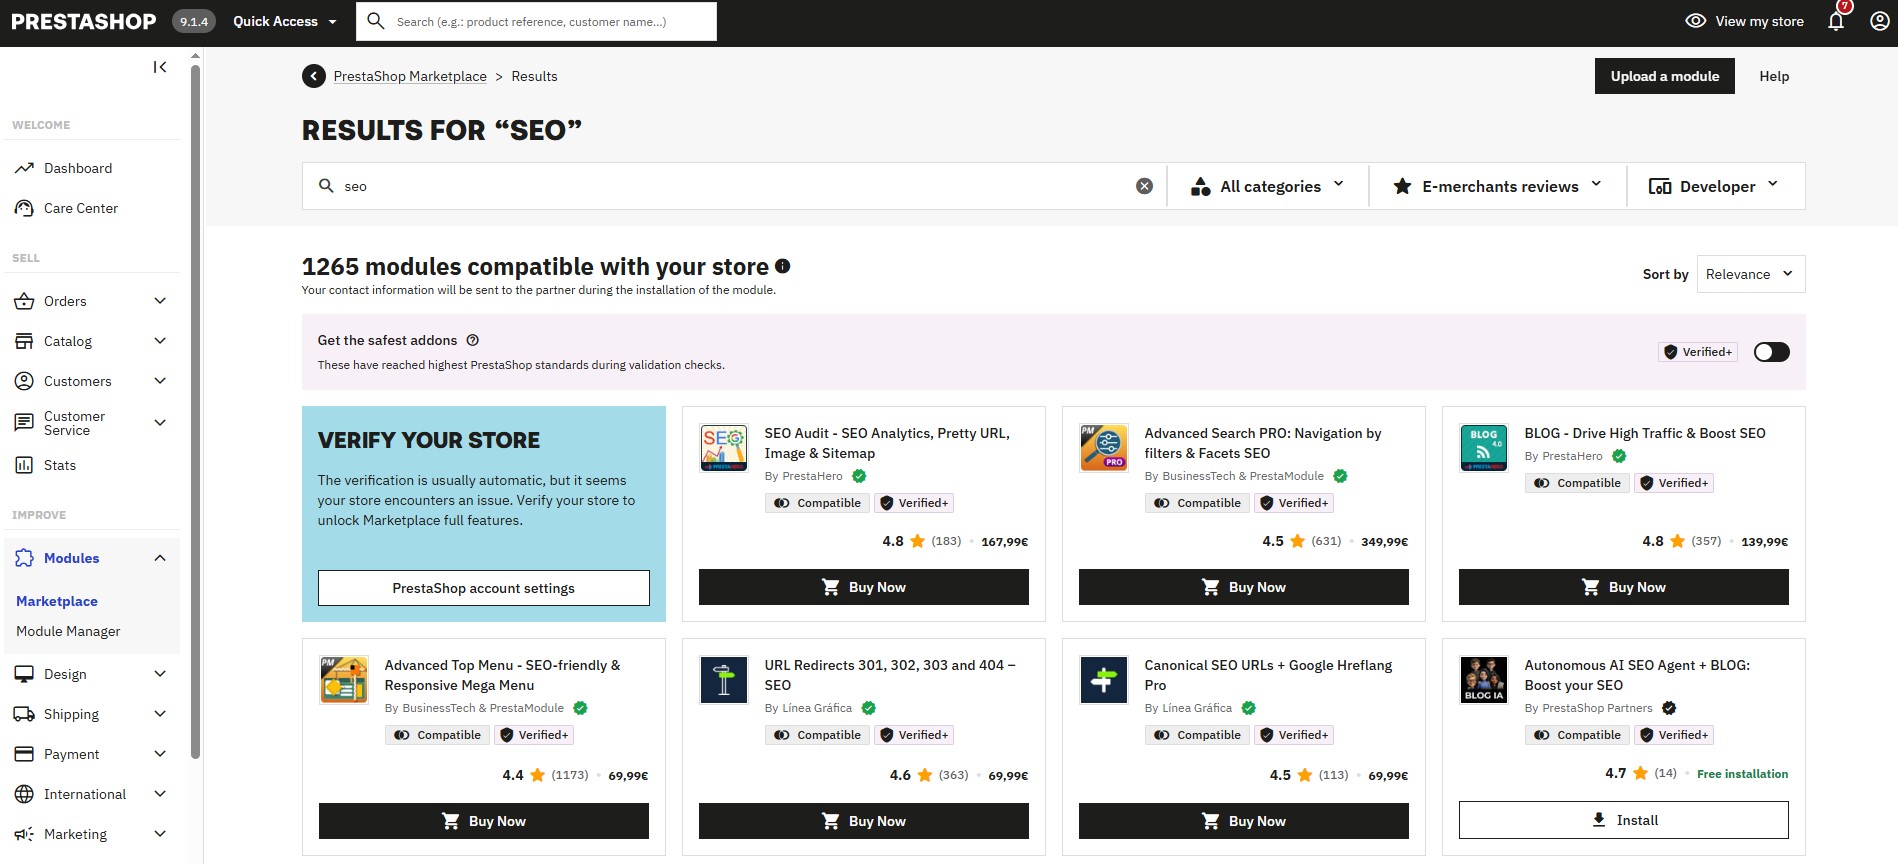Click the PrestaShop logo
1898x864 pixels.
[84, 21]
